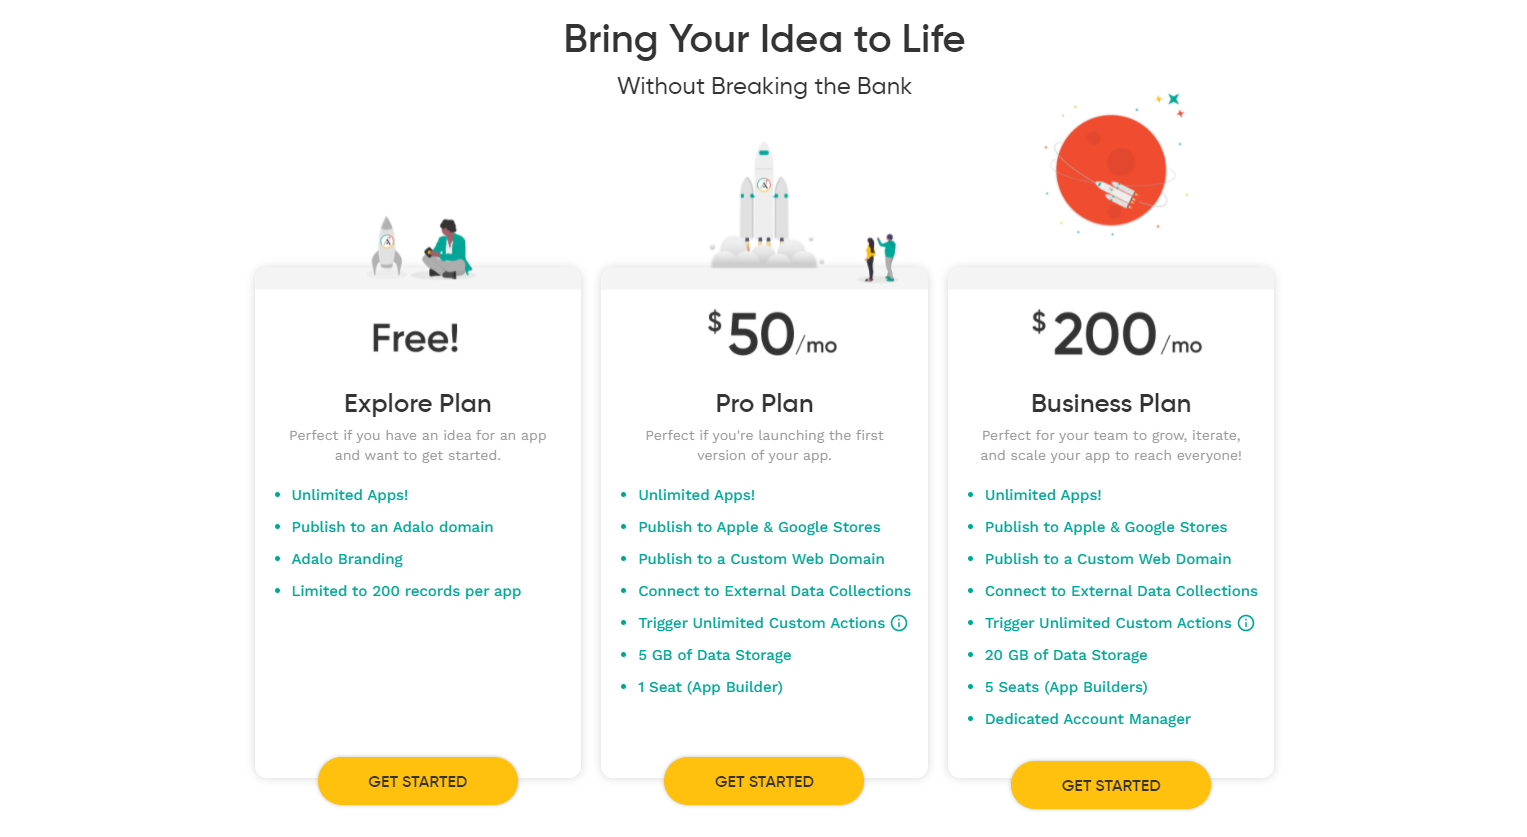The image size is (1527, 837).
Task: Click the info icon in Pro Plan
Action: (899, 623)
